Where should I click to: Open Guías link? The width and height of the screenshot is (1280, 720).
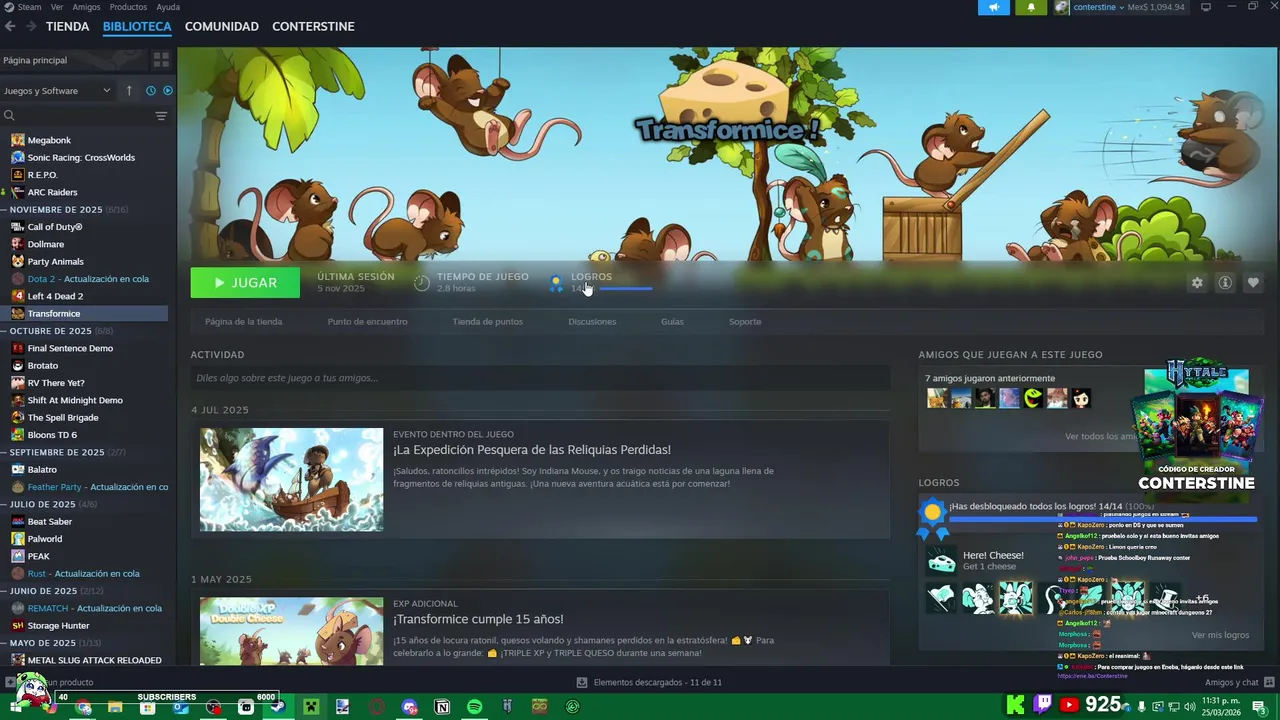[x=672, y=322]
